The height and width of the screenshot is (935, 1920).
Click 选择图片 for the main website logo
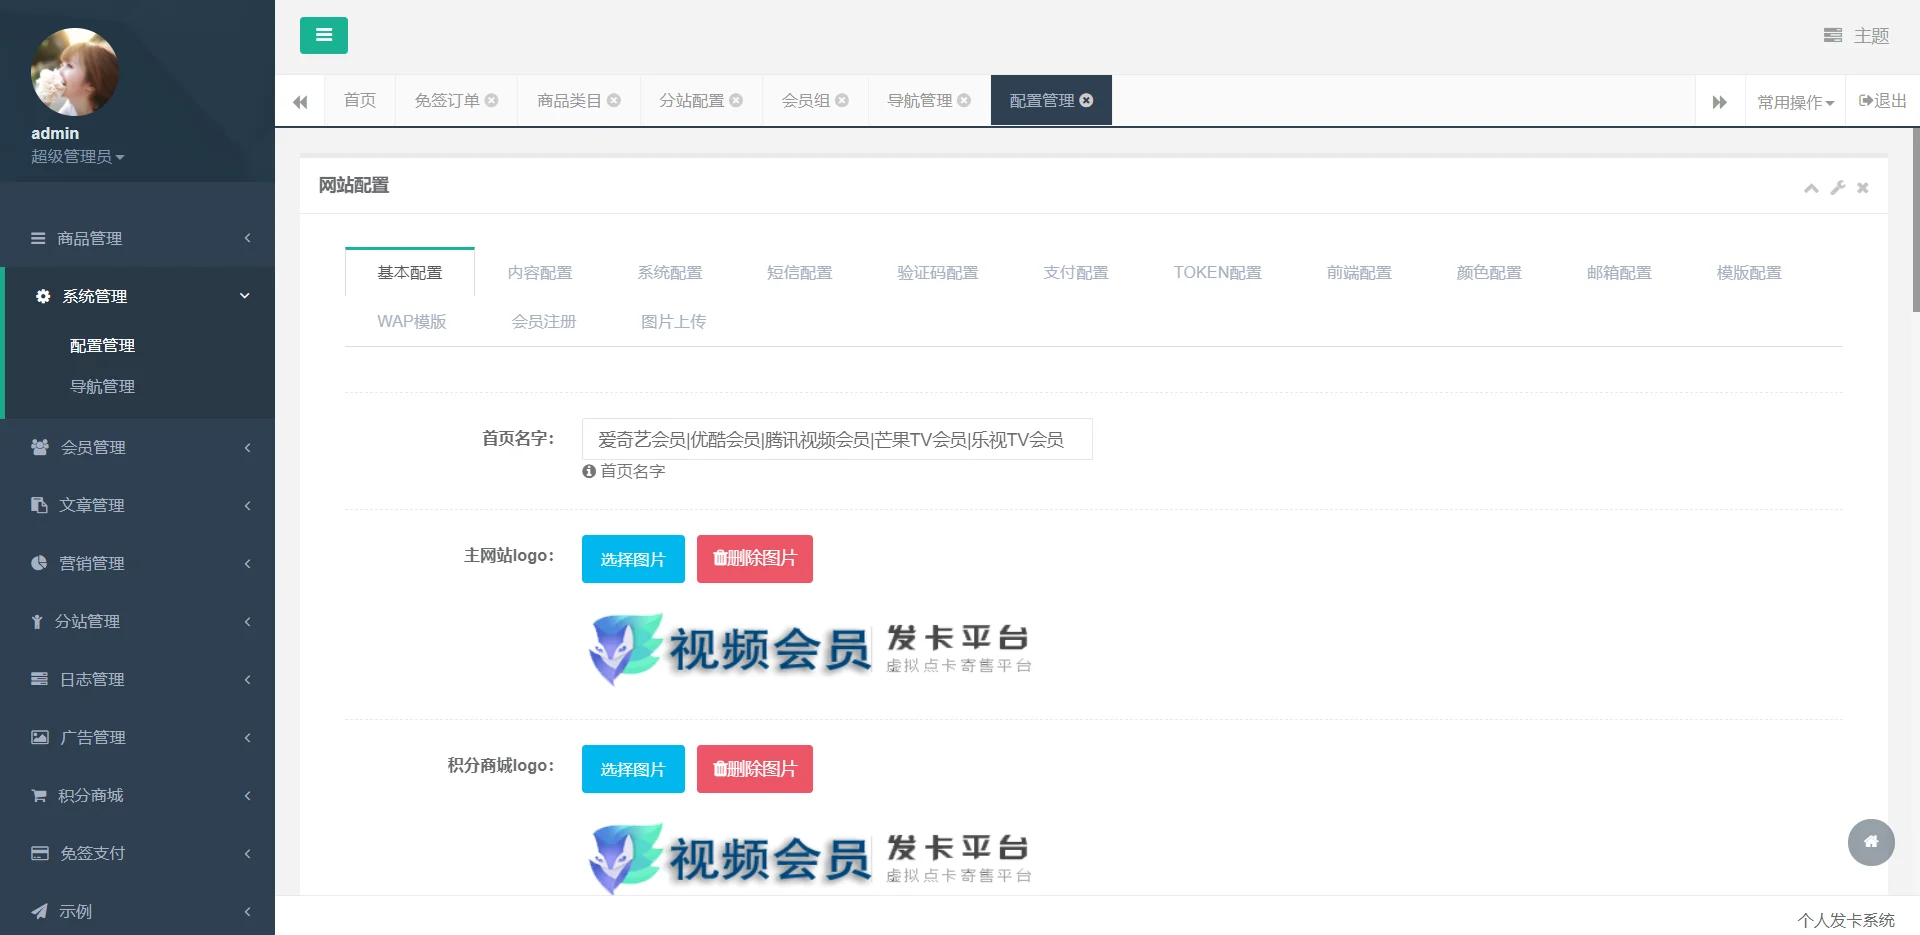(x=632, y=558)
